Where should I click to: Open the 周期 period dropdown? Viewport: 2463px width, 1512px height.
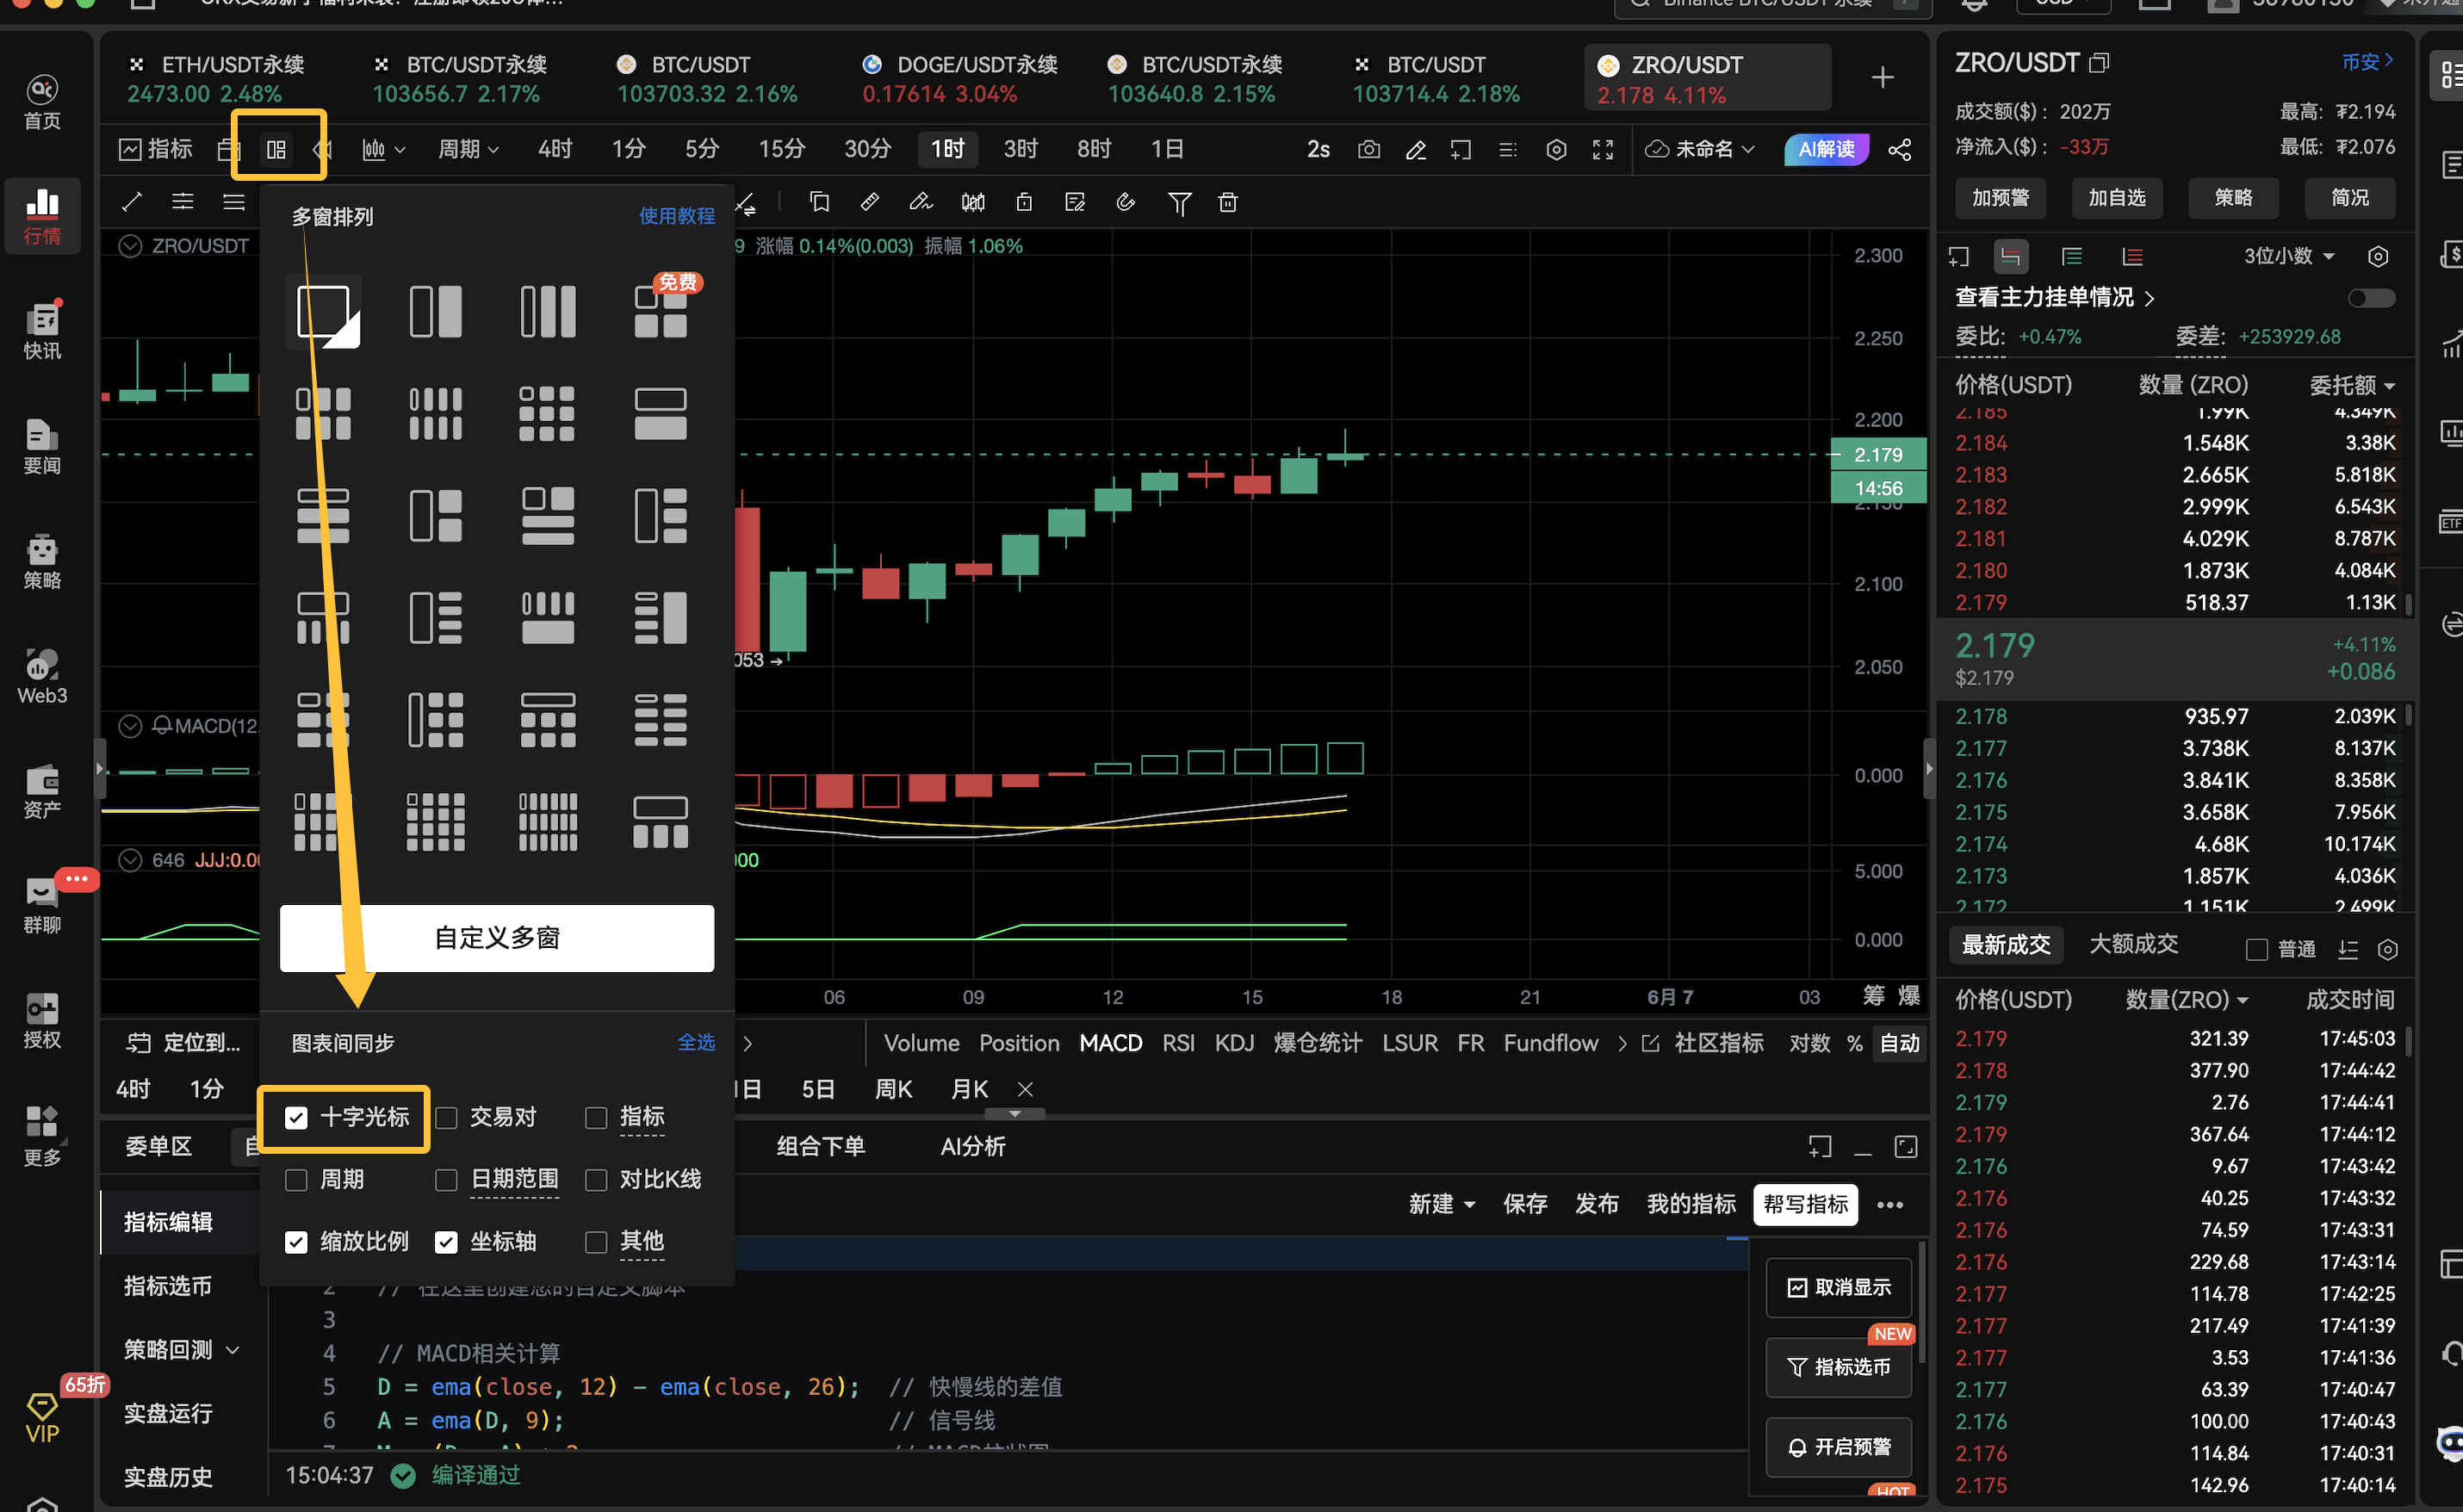tap(468, 149)
